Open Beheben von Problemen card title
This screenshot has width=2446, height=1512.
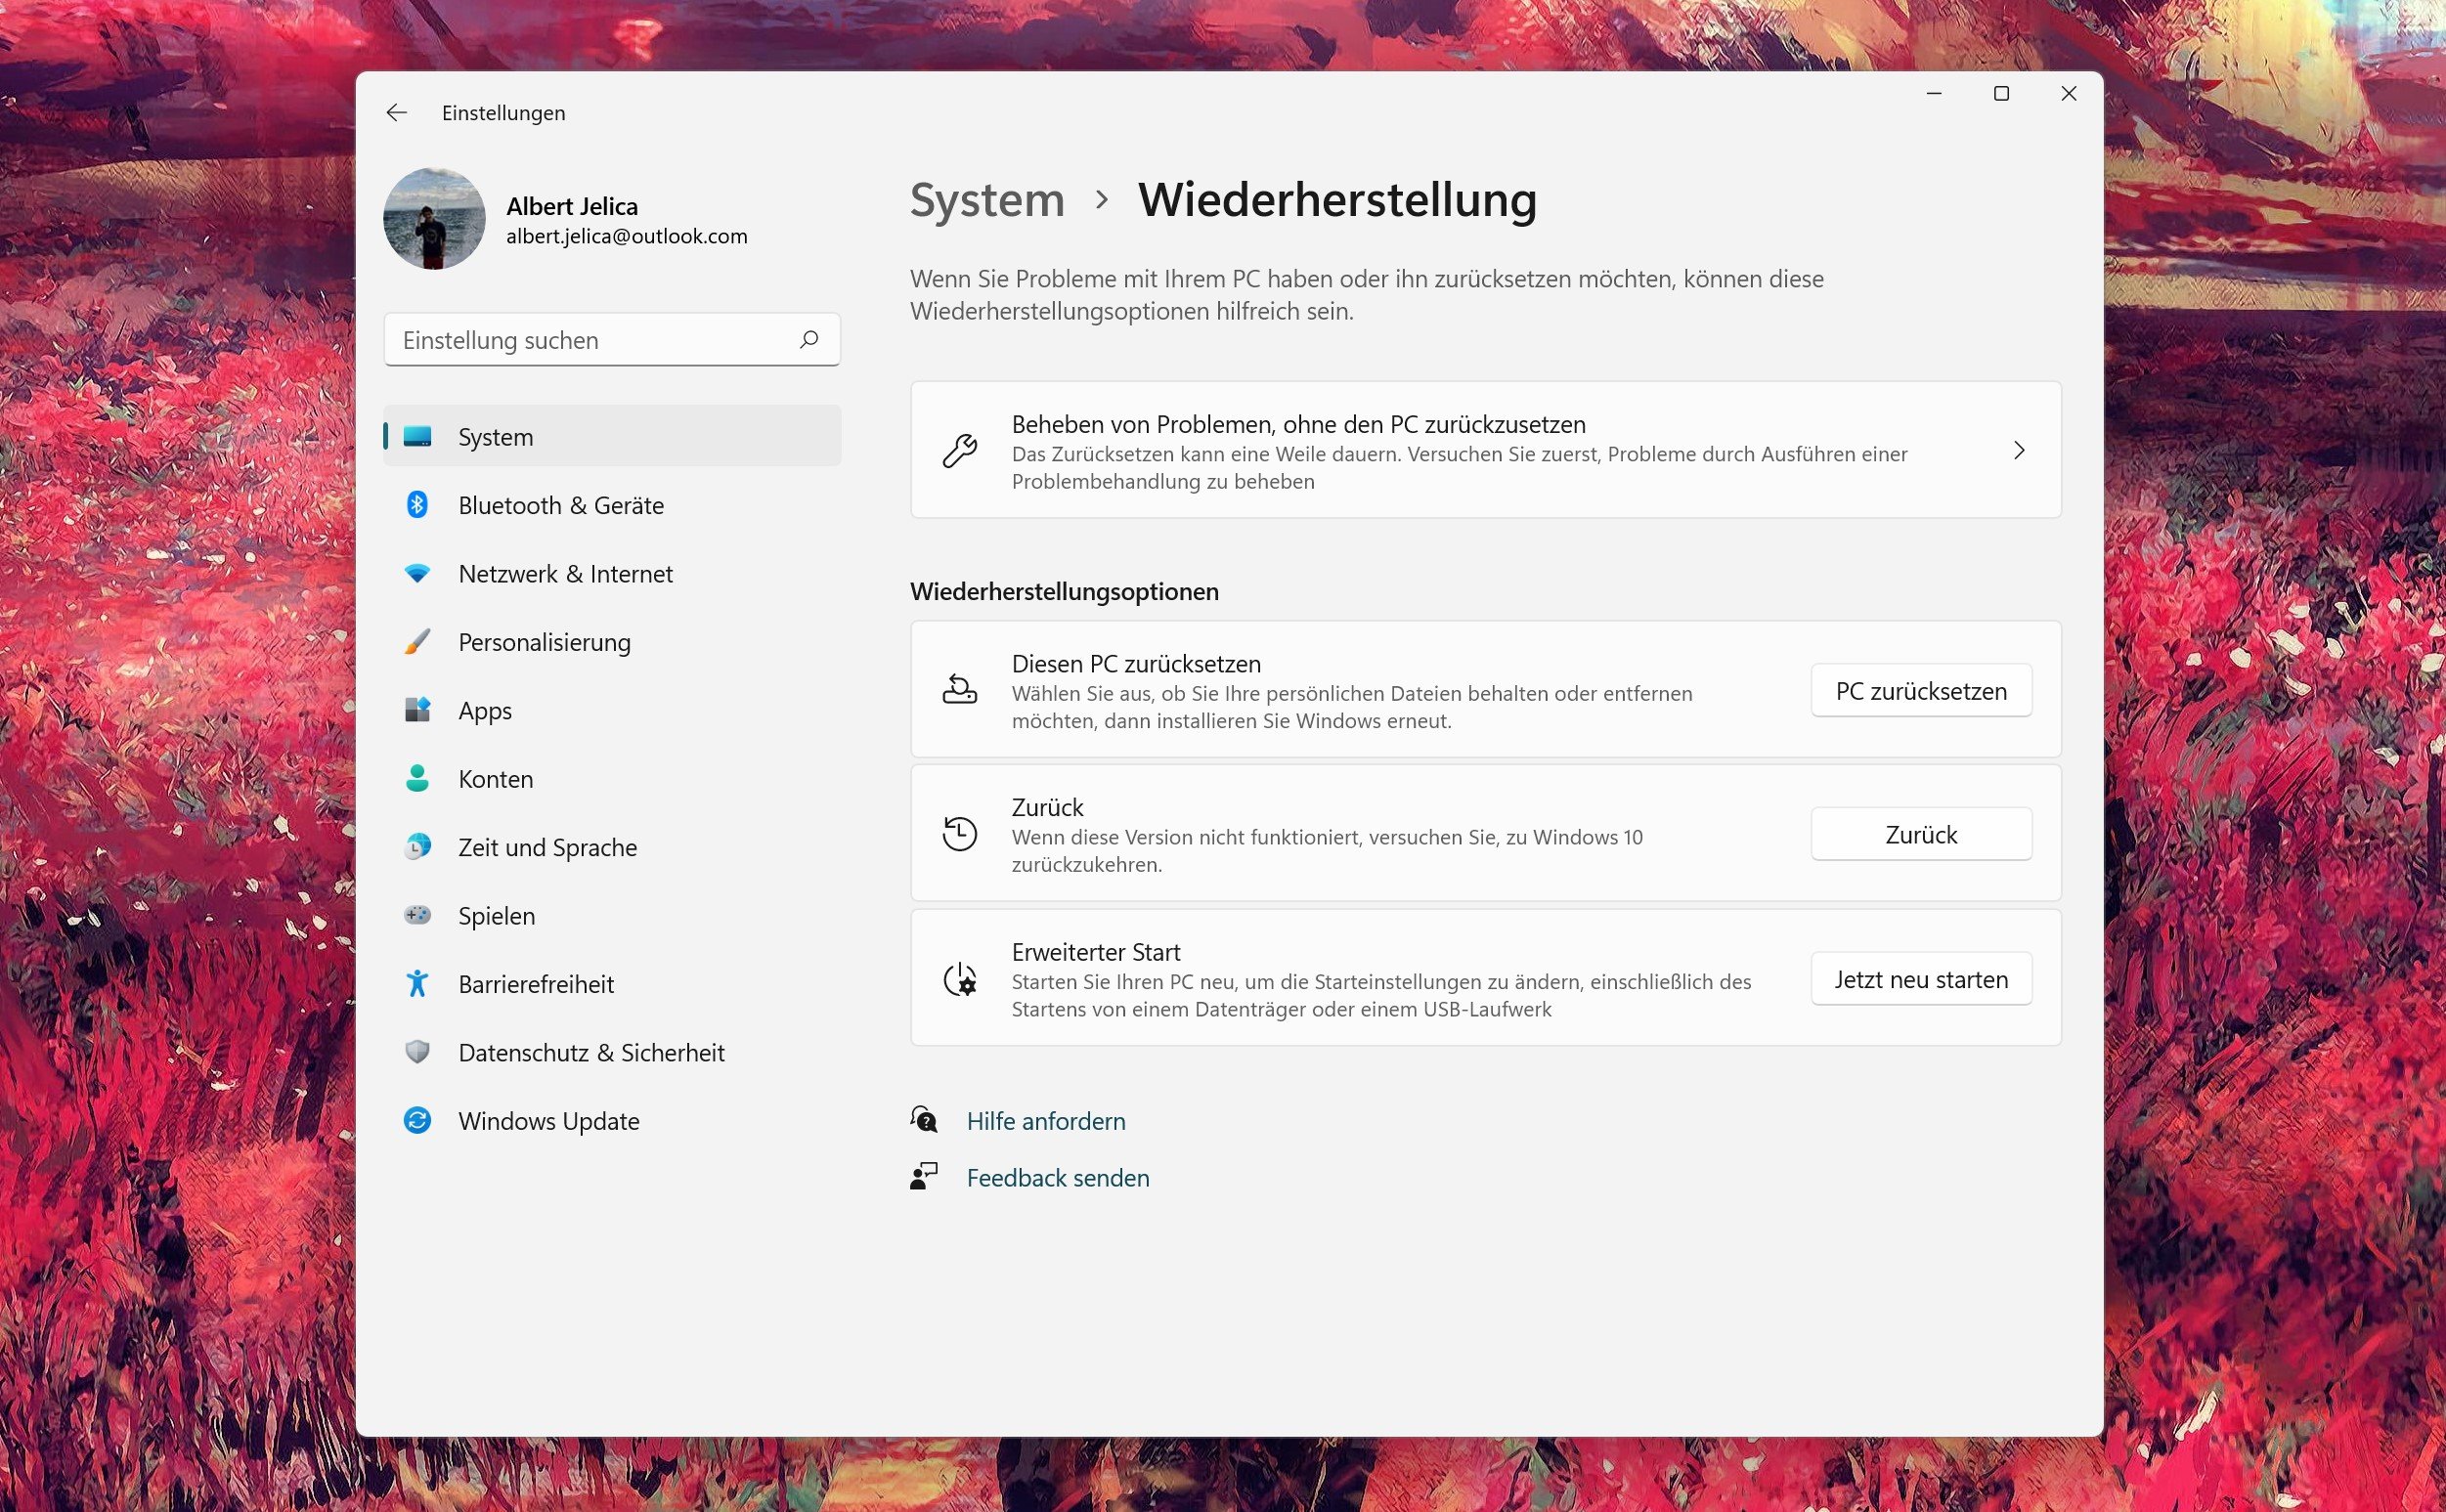tap(1298, 424)
